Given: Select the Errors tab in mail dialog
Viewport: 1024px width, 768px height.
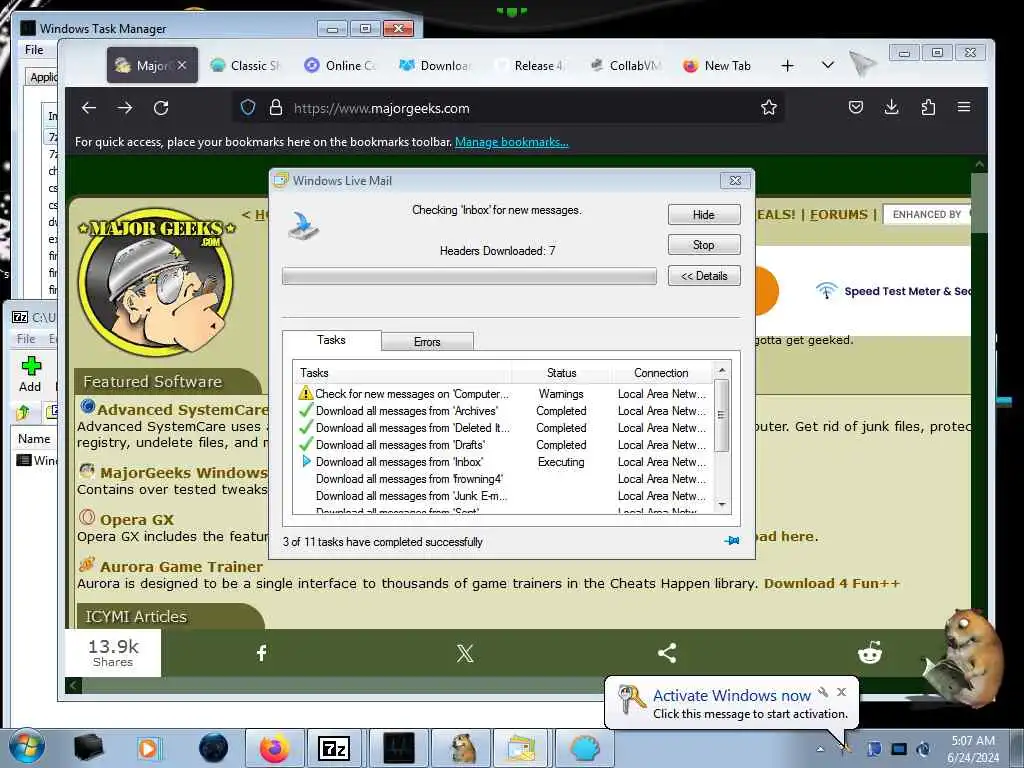Looking at the screenshot, I should click(x=427, y=342).
